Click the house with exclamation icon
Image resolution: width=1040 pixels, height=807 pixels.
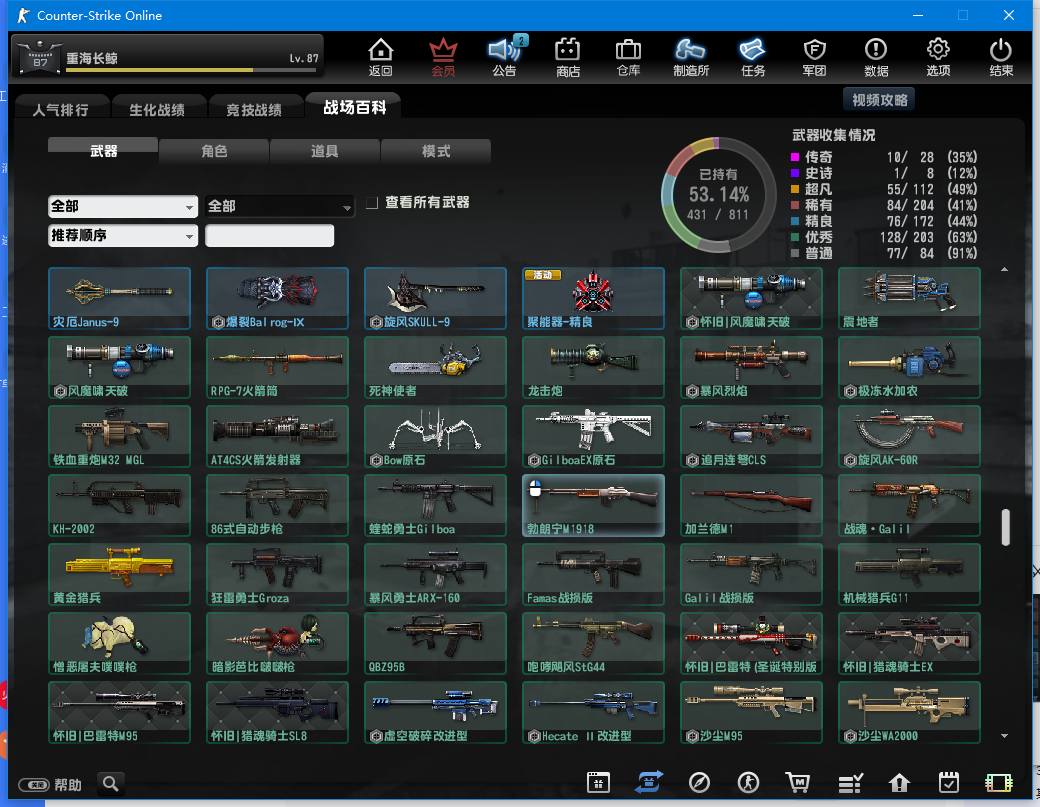pyautogui.click(x=899, y=783)
